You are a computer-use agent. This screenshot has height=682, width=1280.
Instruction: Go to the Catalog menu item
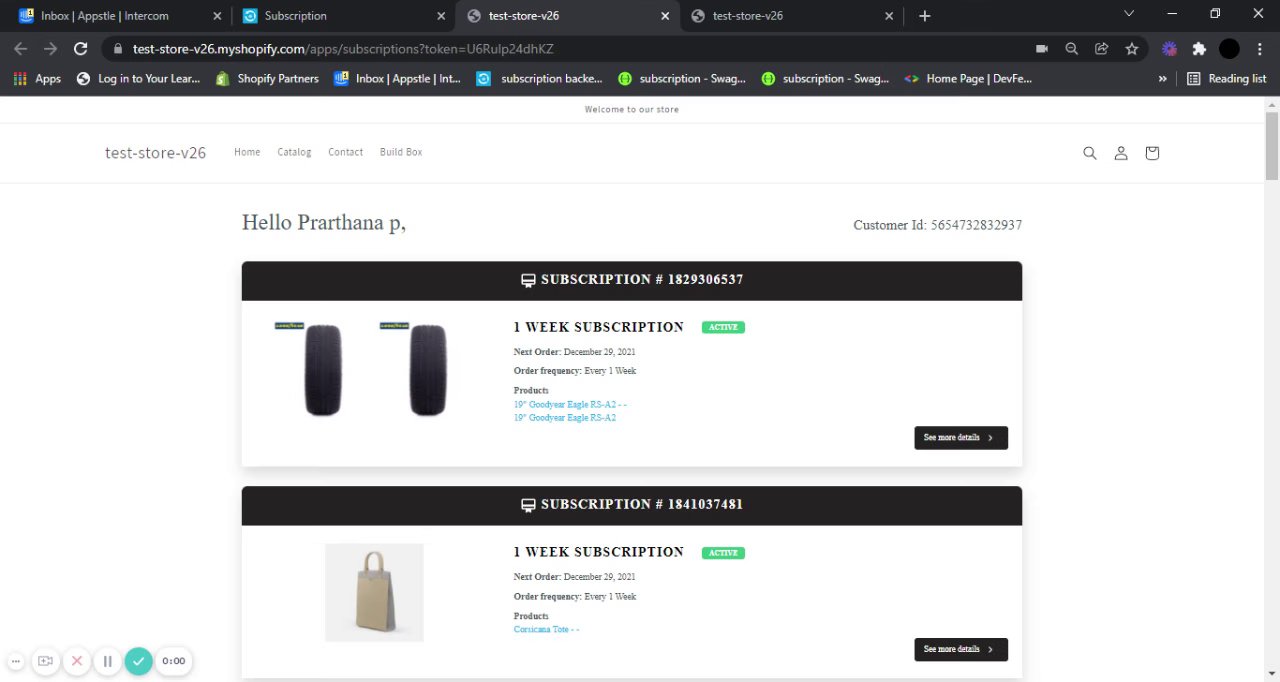294,152
